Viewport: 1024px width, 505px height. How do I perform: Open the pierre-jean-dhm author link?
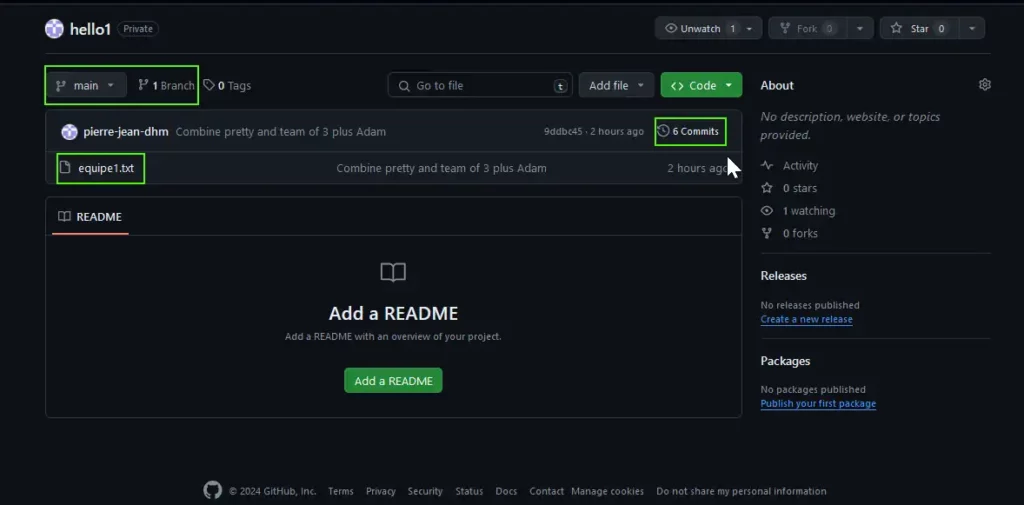click(126, 132)
